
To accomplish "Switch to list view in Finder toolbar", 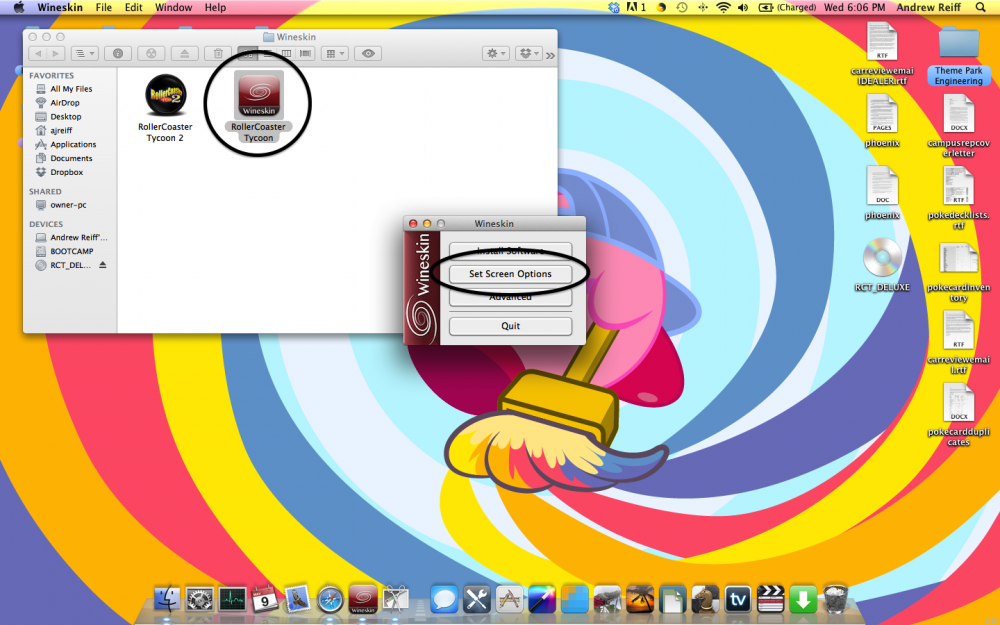I will click(x=268, y=53).
